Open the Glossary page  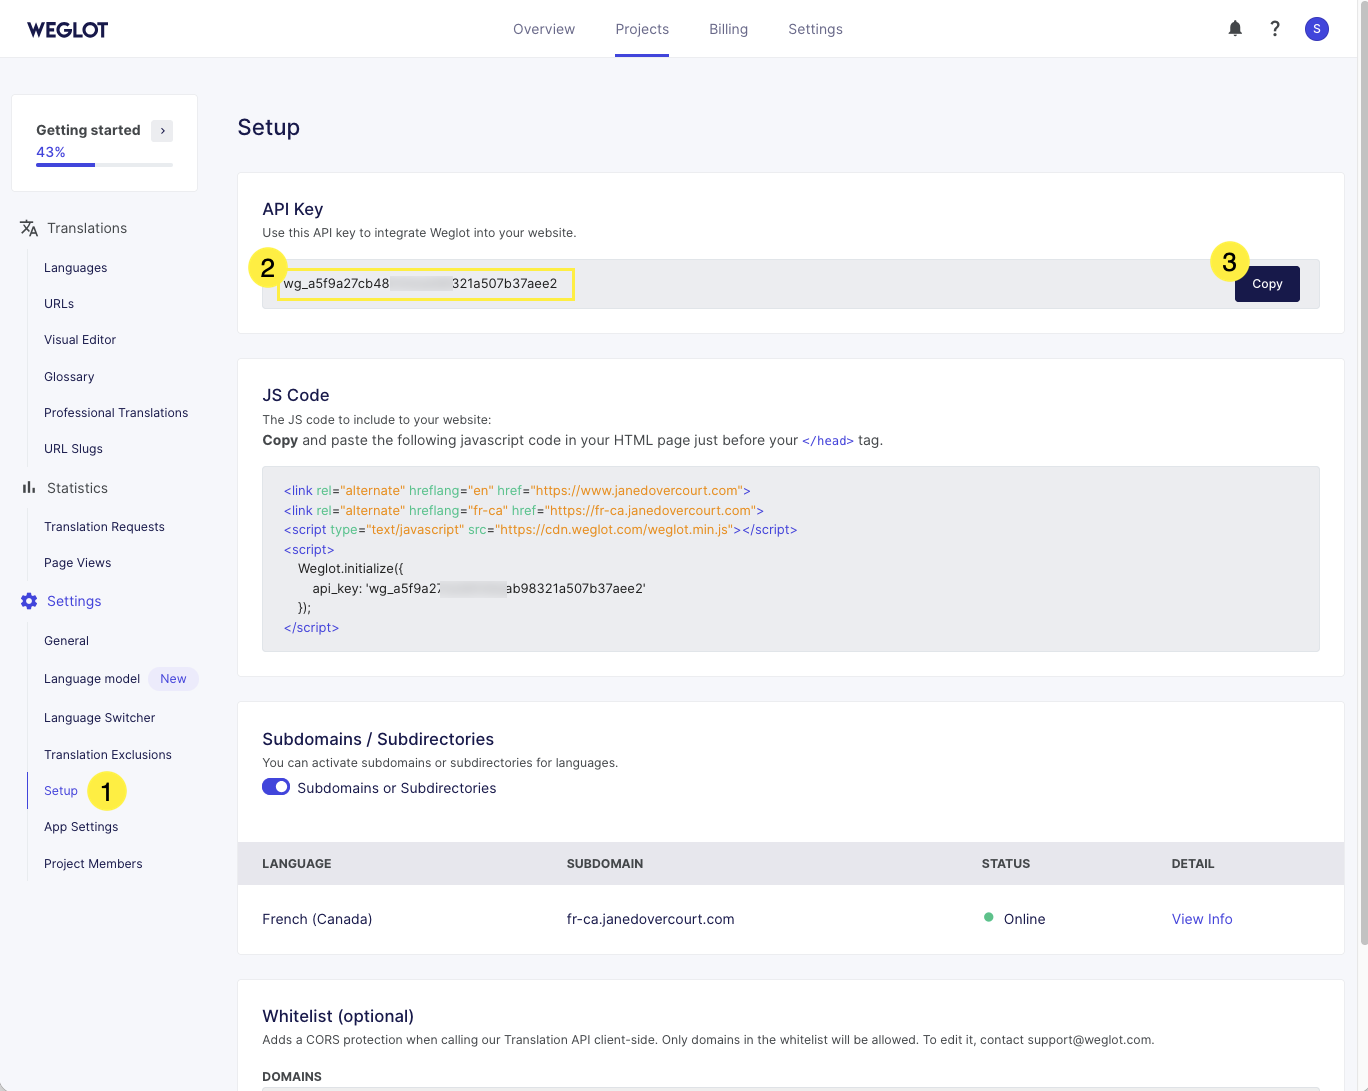tap(69, 377)
